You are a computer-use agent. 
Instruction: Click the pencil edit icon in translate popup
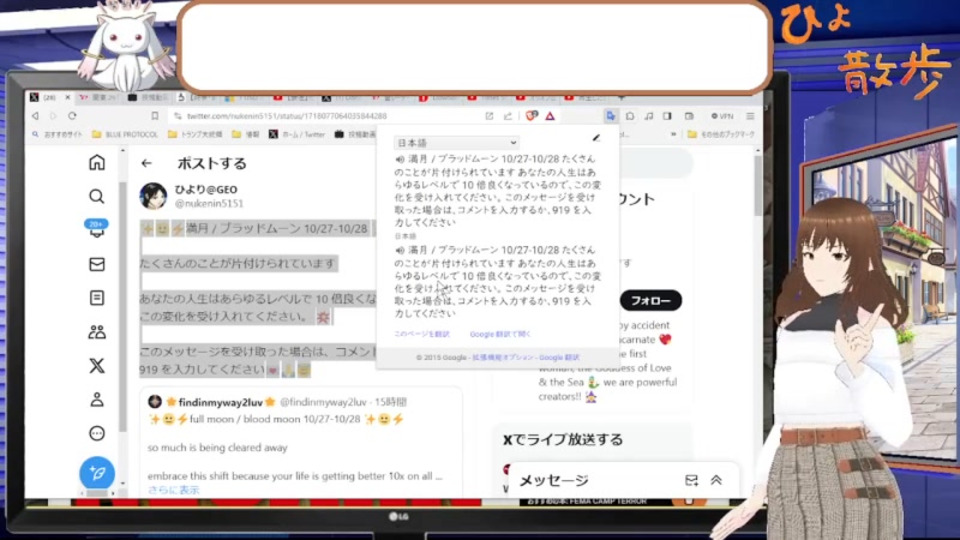coord(596,138)
